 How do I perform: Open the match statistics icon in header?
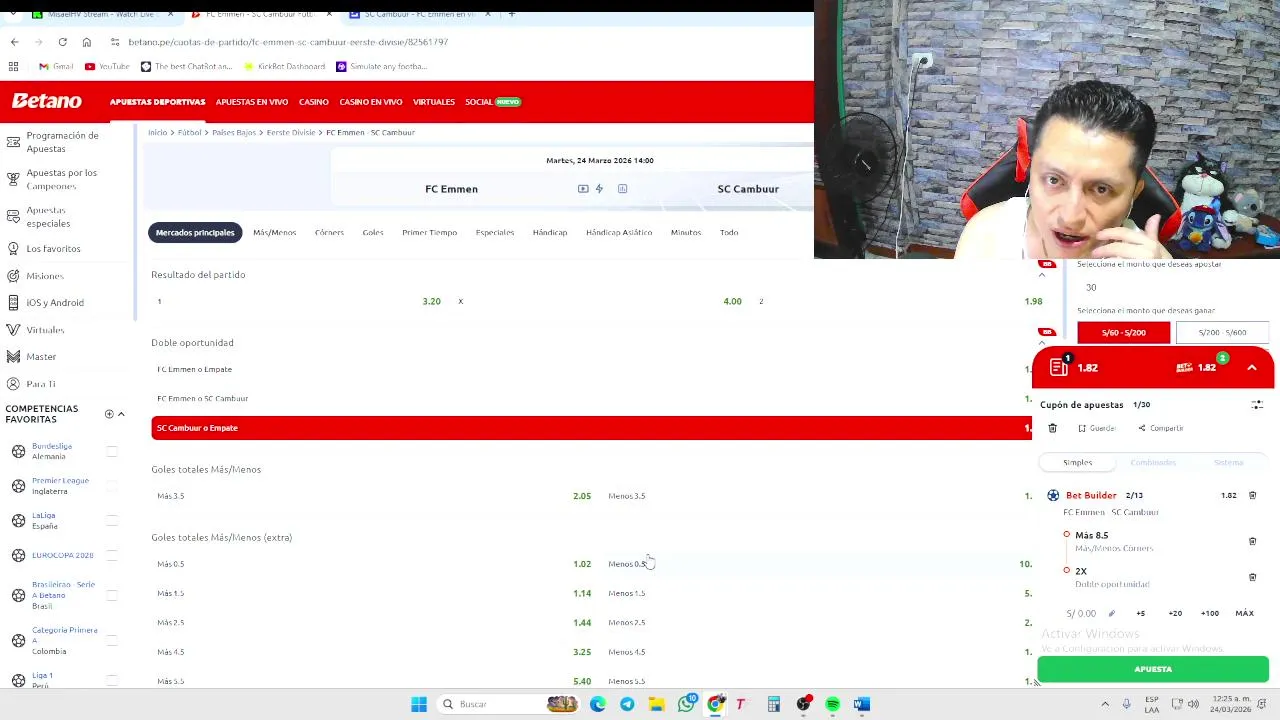pyautogui.click(x=622, y=189)
